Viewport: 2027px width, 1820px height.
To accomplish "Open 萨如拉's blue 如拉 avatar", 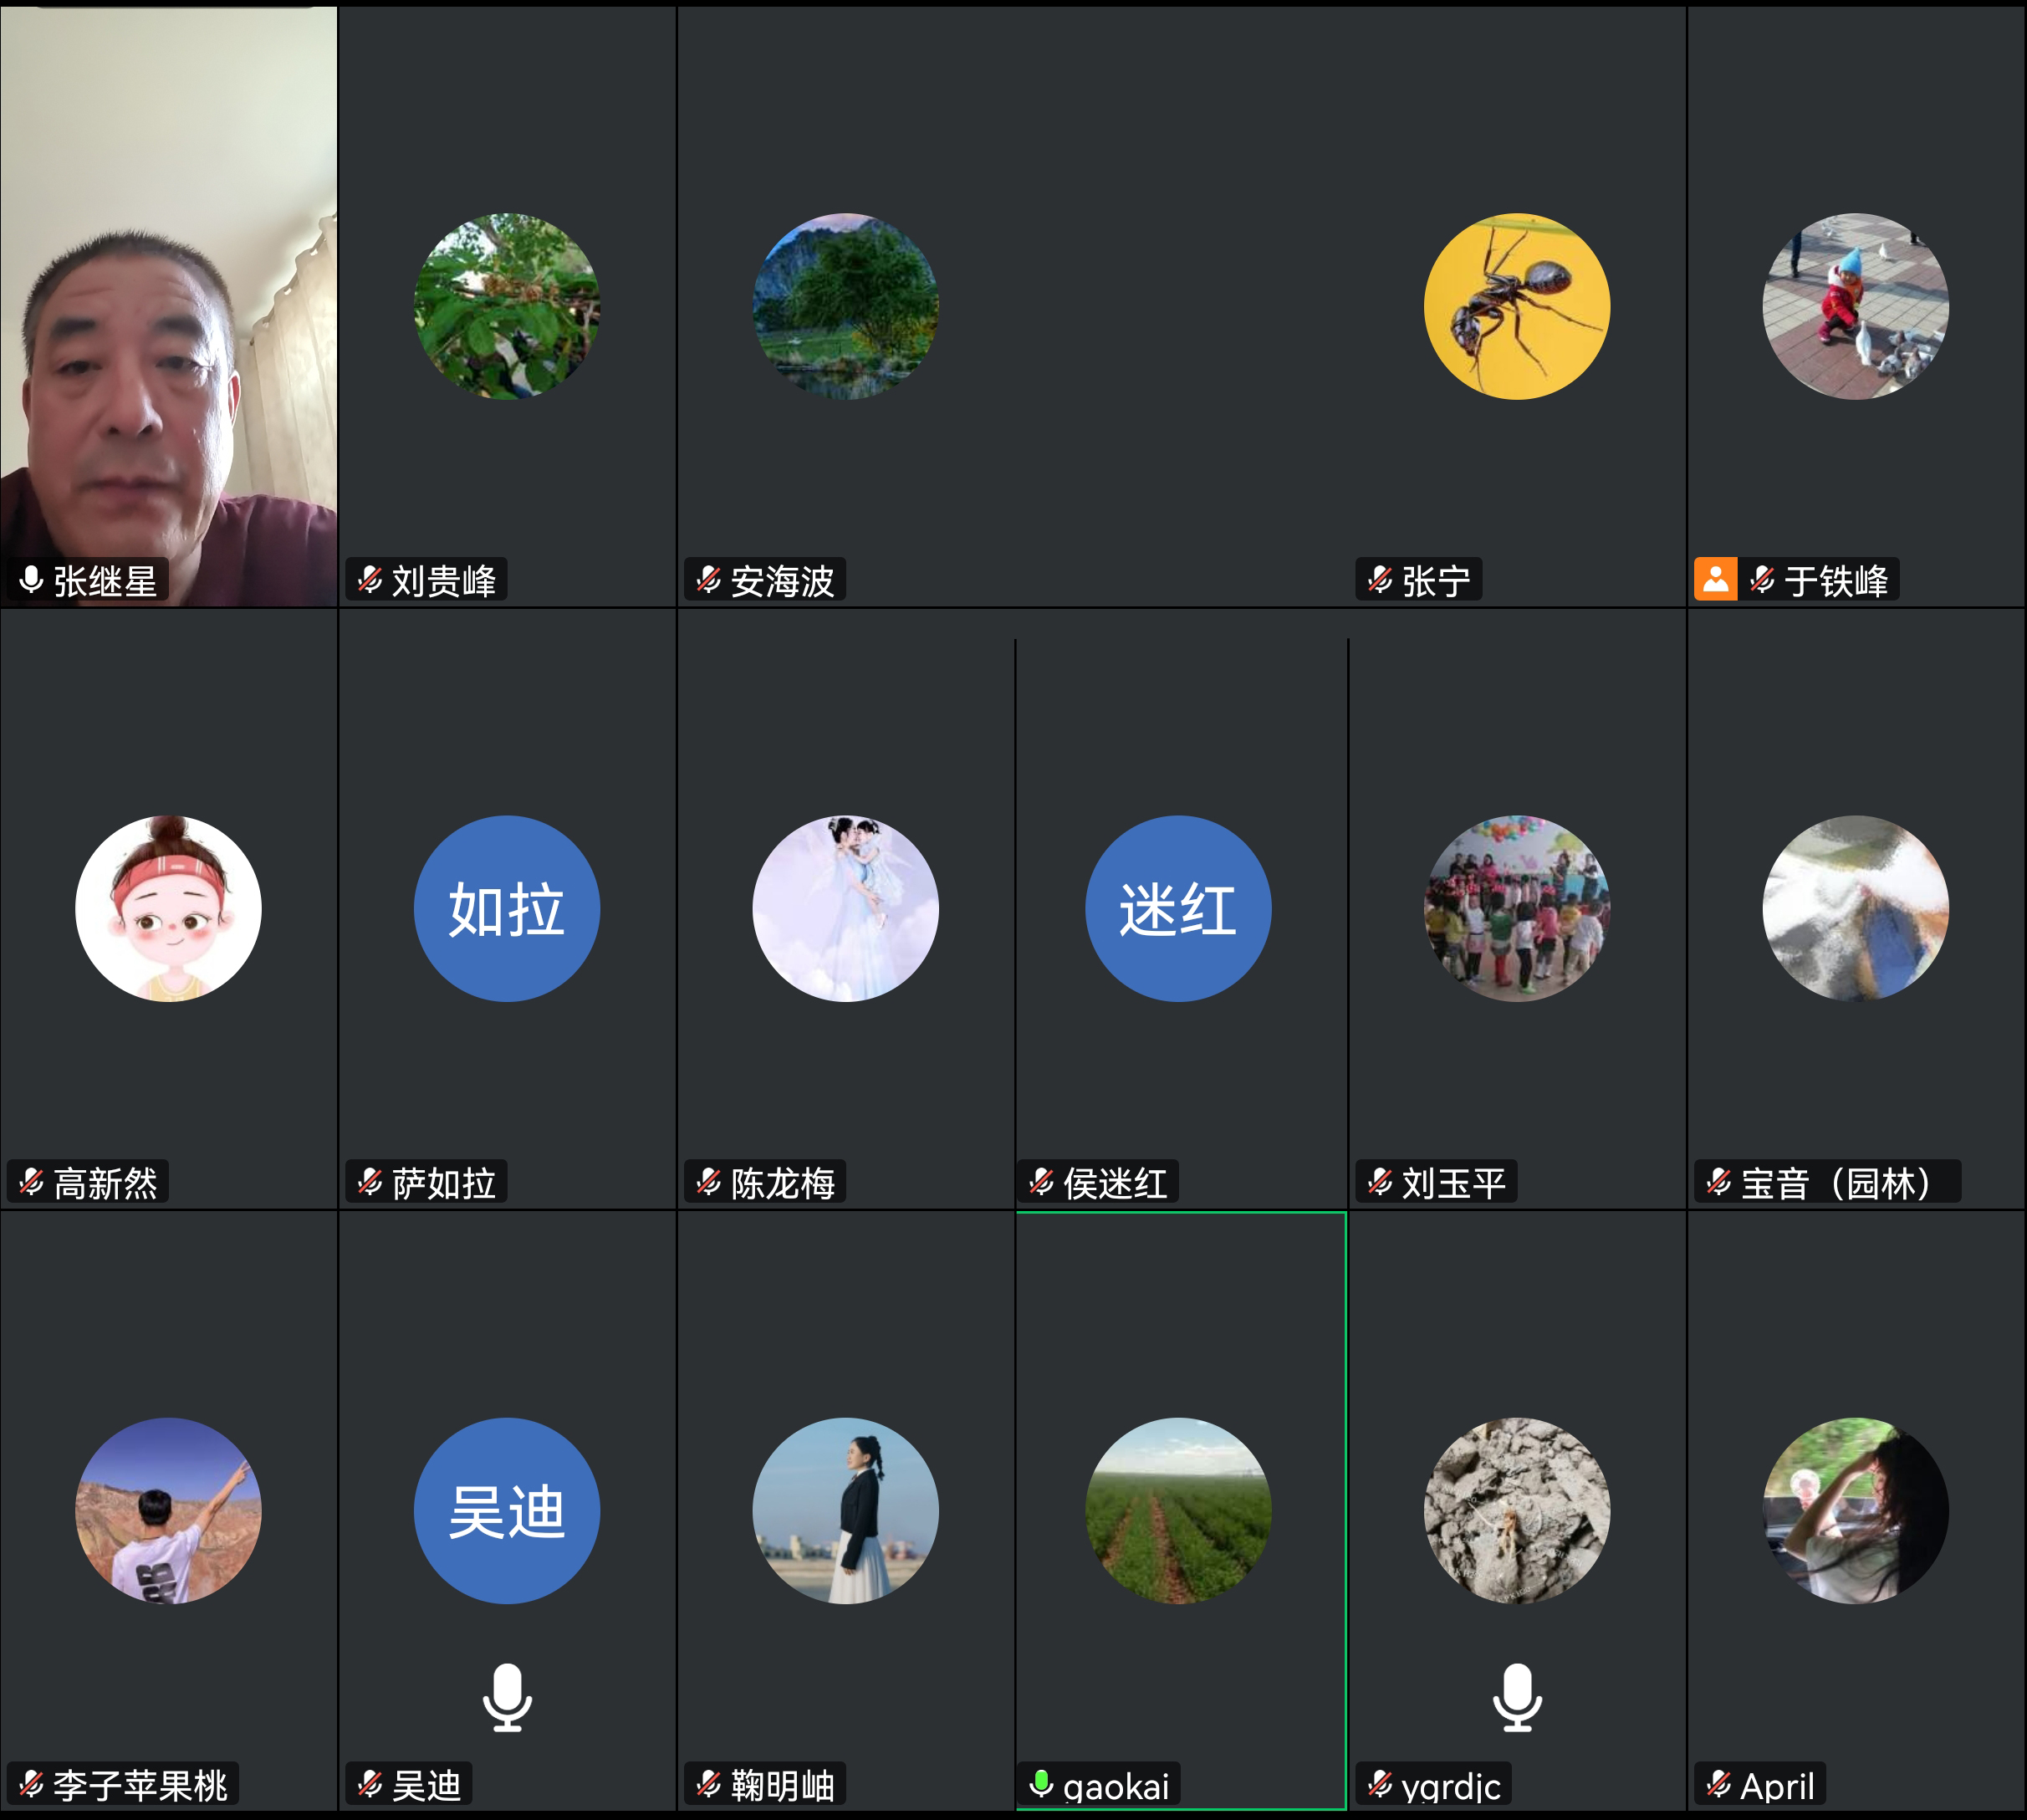I will pos(507,908).
